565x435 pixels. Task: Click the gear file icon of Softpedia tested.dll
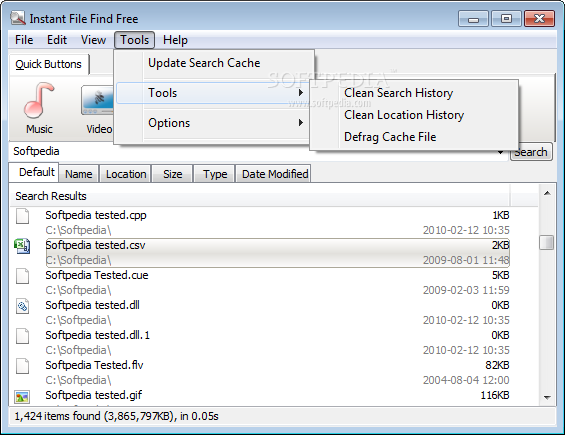pyautogui.click(x=22, y=306)
